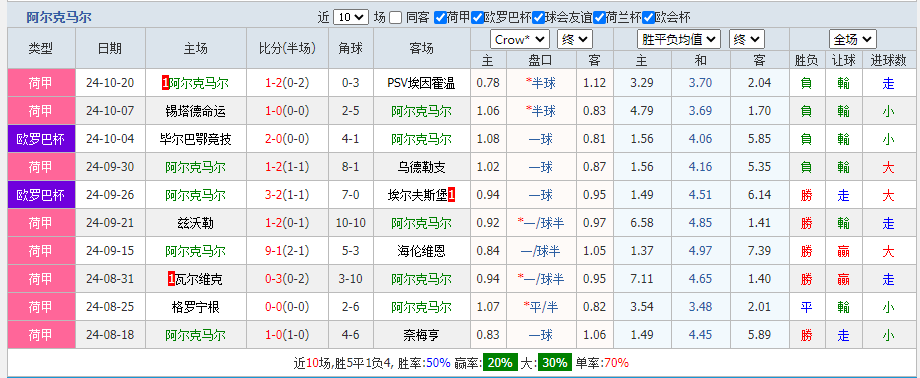Click 荷甲 label for the 24-08-18 match
920x378 pixels.
pos(41,335)
